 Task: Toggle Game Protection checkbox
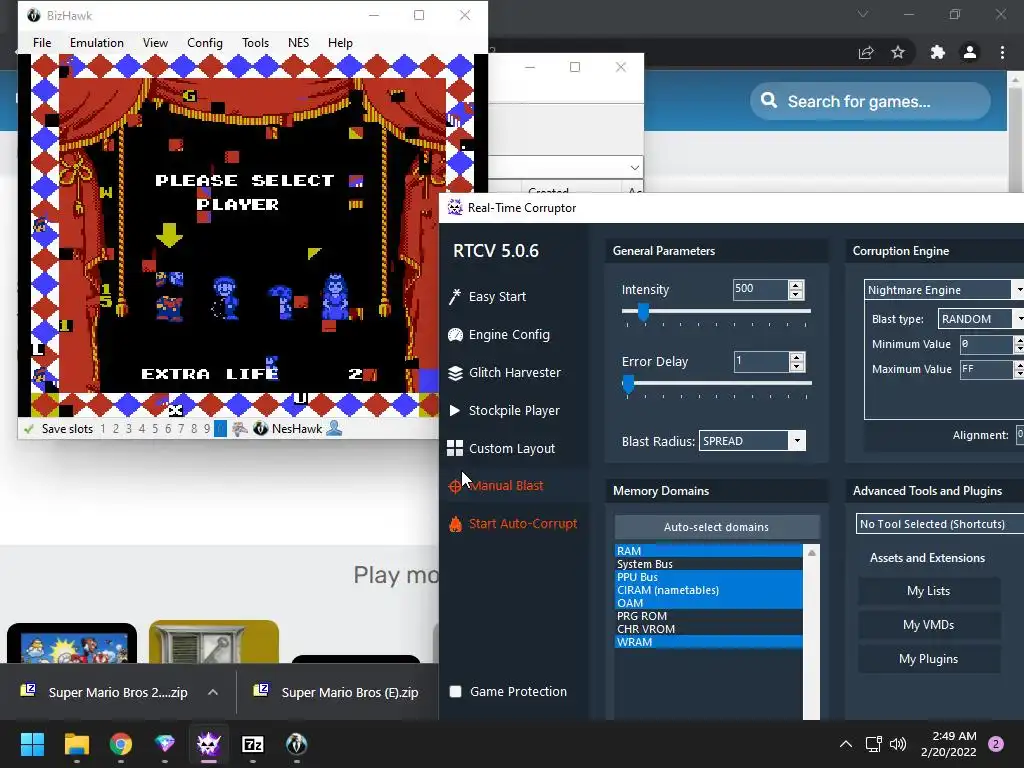click(x=456, y=692)
